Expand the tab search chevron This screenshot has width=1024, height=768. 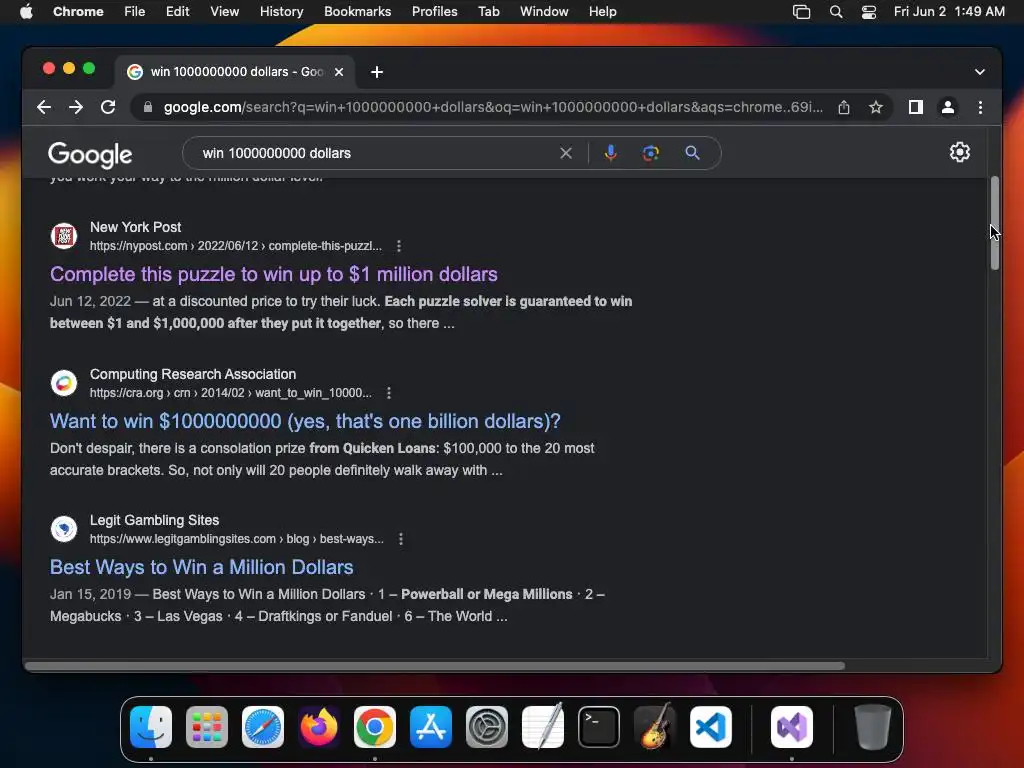tap(980, 72)
